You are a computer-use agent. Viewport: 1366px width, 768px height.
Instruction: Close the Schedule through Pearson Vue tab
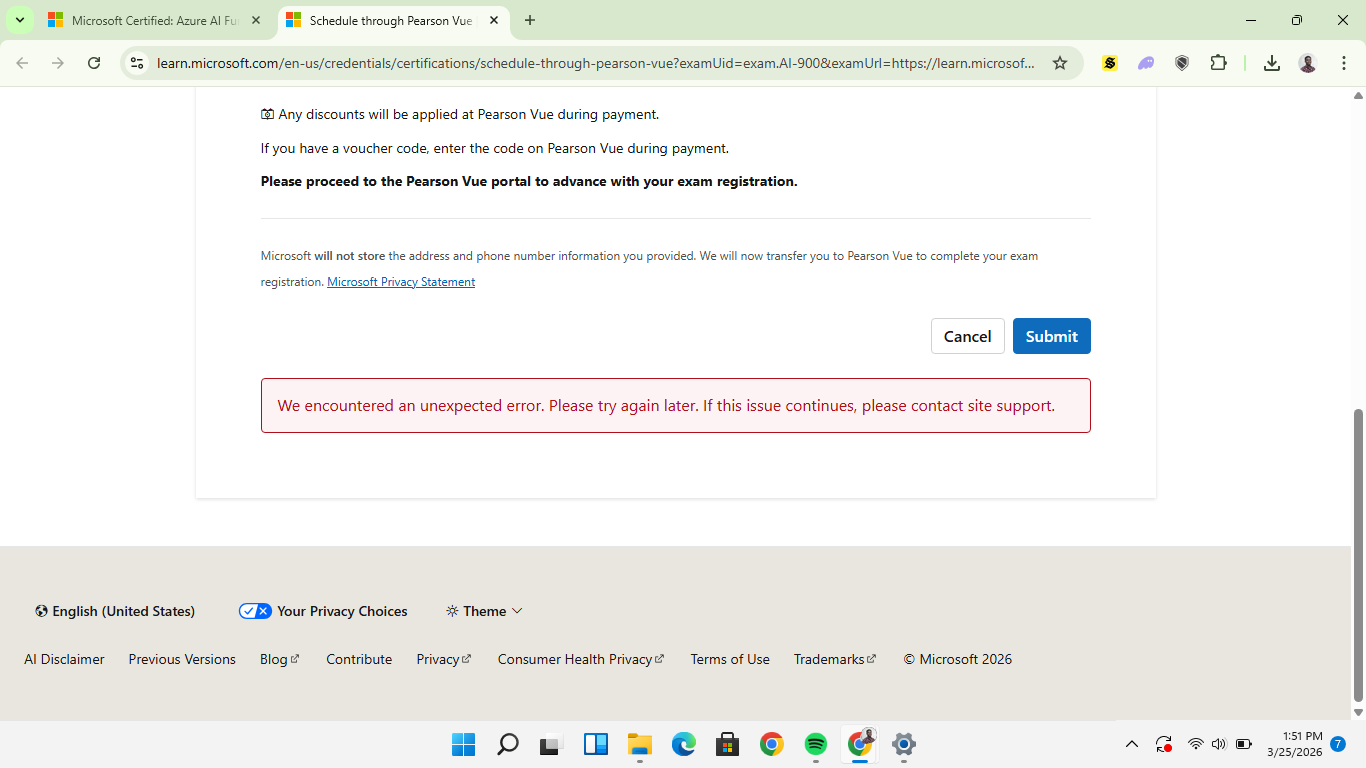(x=493, y=20)
